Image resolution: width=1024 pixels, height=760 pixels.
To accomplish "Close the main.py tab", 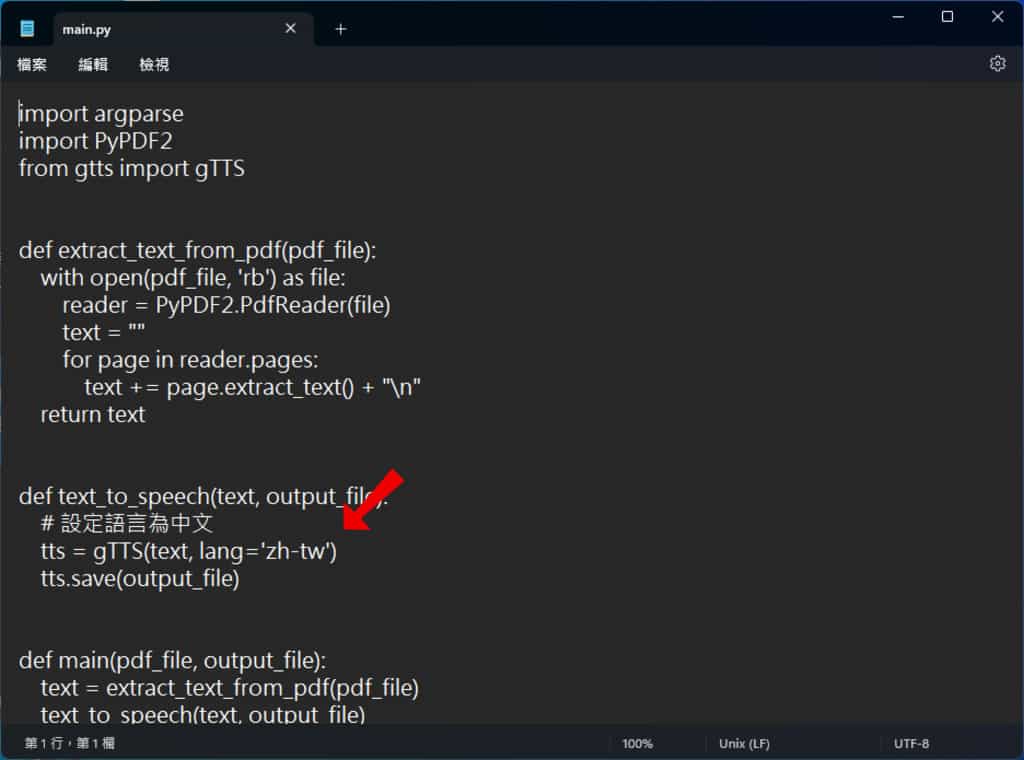I will [291, 28].
